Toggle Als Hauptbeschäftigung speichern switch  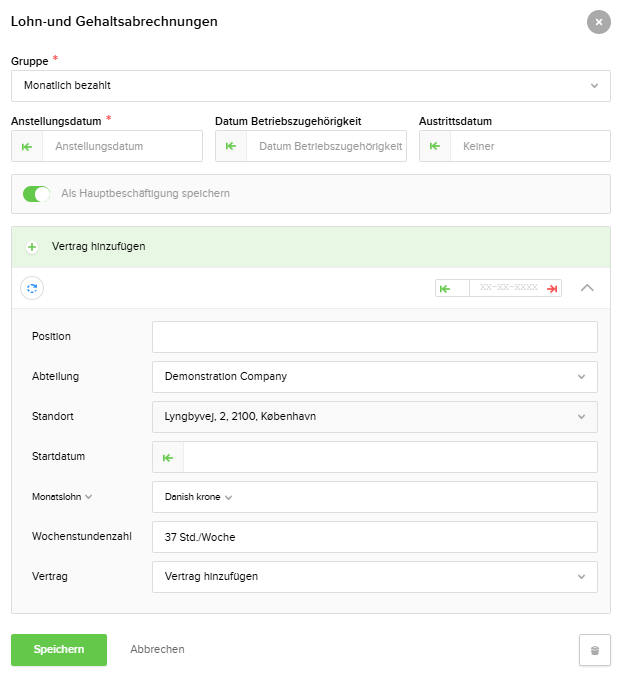[37, 194]
